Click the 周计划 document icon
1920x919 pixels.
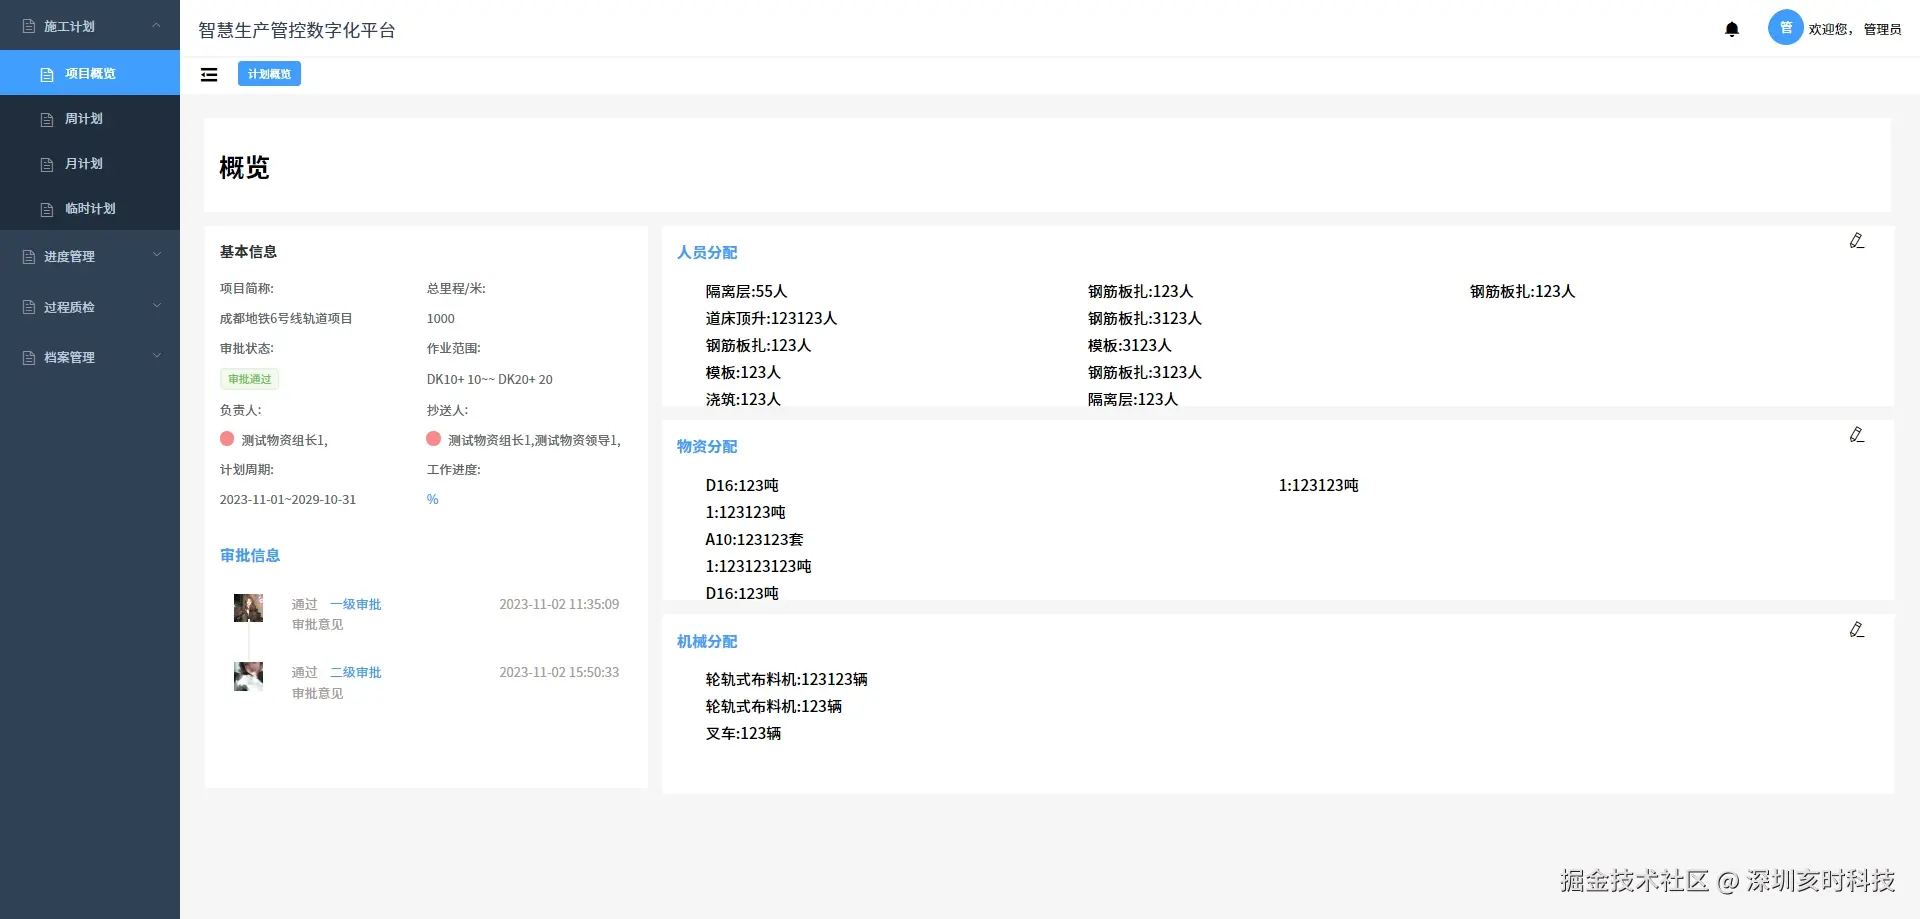pyautogui.click(x=47, y=119)
